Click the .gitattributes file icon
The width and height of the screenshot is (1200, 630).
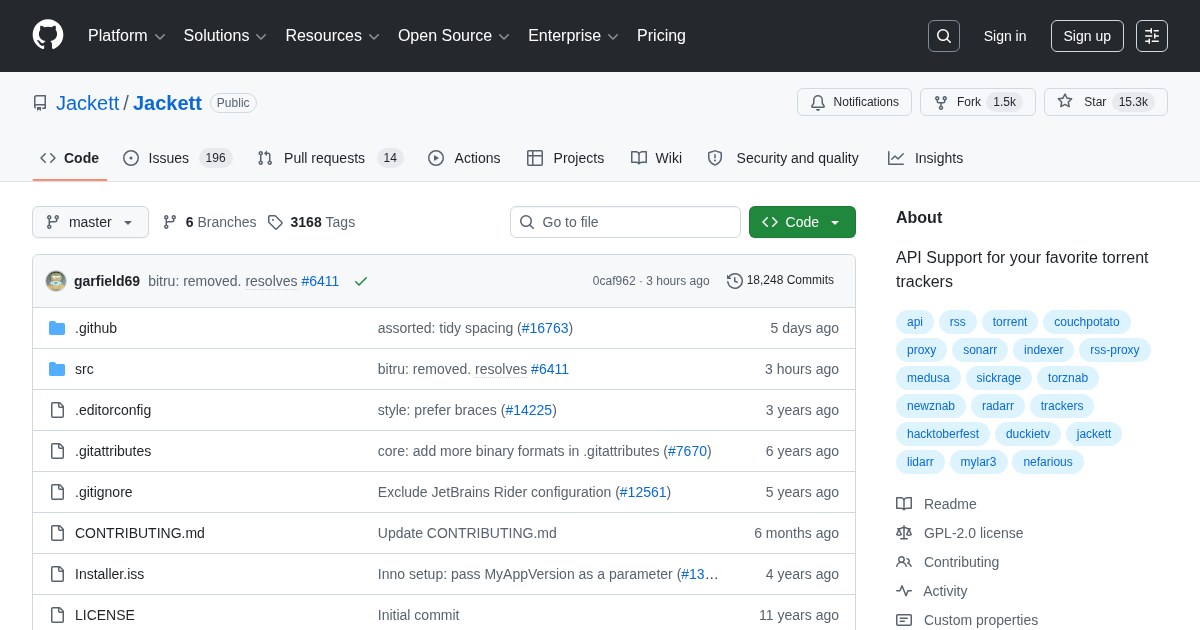click(x=57, y=451)
